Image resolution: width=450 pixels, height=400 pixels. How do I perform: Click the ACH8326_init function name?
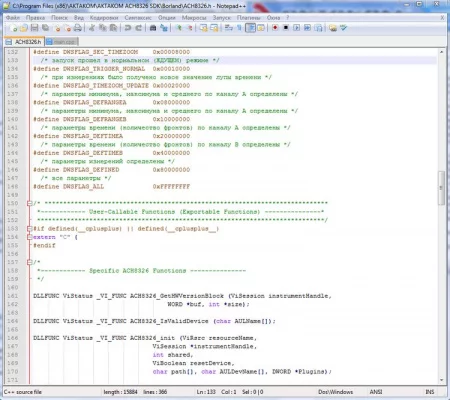coord(152,338)
